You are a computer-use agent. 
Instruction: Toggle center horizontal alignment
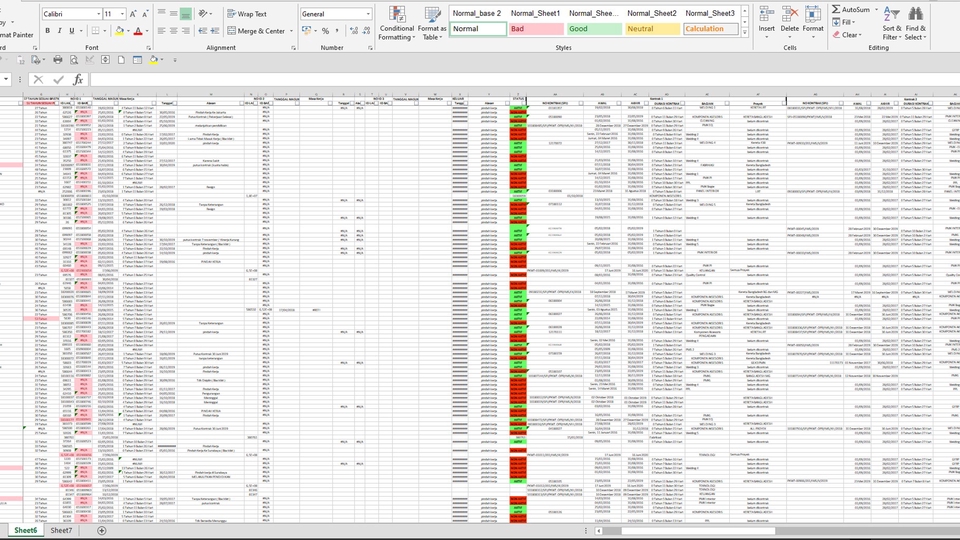point(174,31)
